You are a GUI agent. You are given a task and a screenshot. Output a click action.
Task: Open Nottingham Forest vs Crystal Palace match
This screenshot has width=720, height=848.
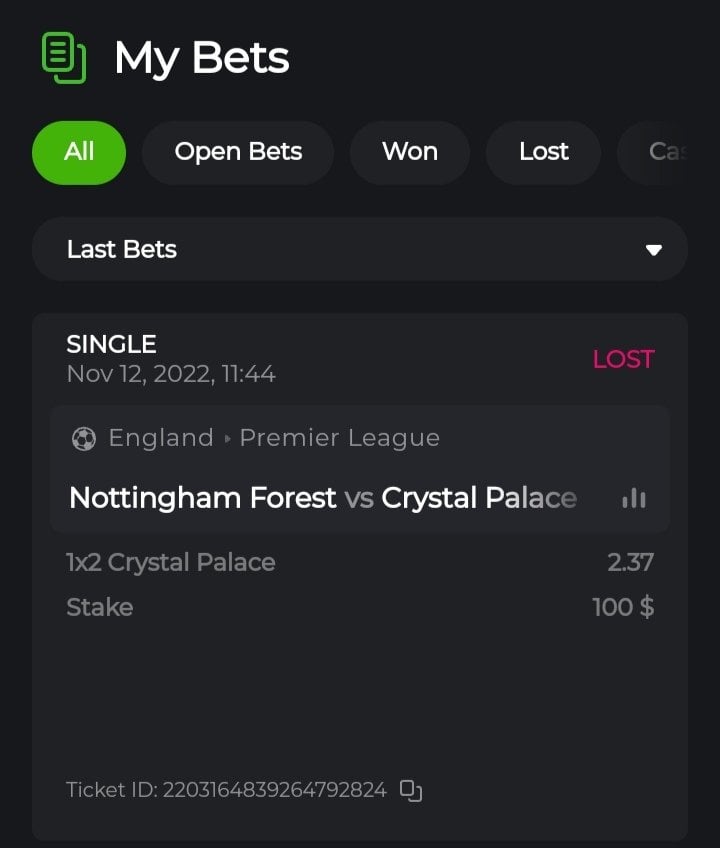point(322,498)
